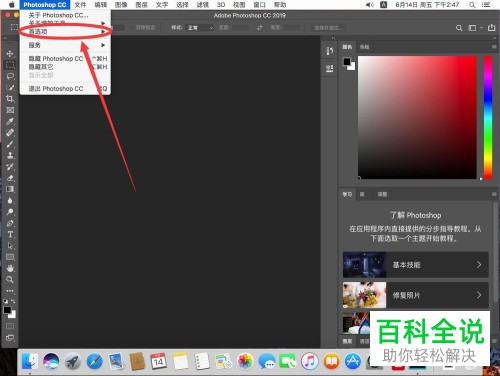Toggle Quick Mask mode in toolbar
Viewport: 500px width, 376px height.
tap(10, 326)
